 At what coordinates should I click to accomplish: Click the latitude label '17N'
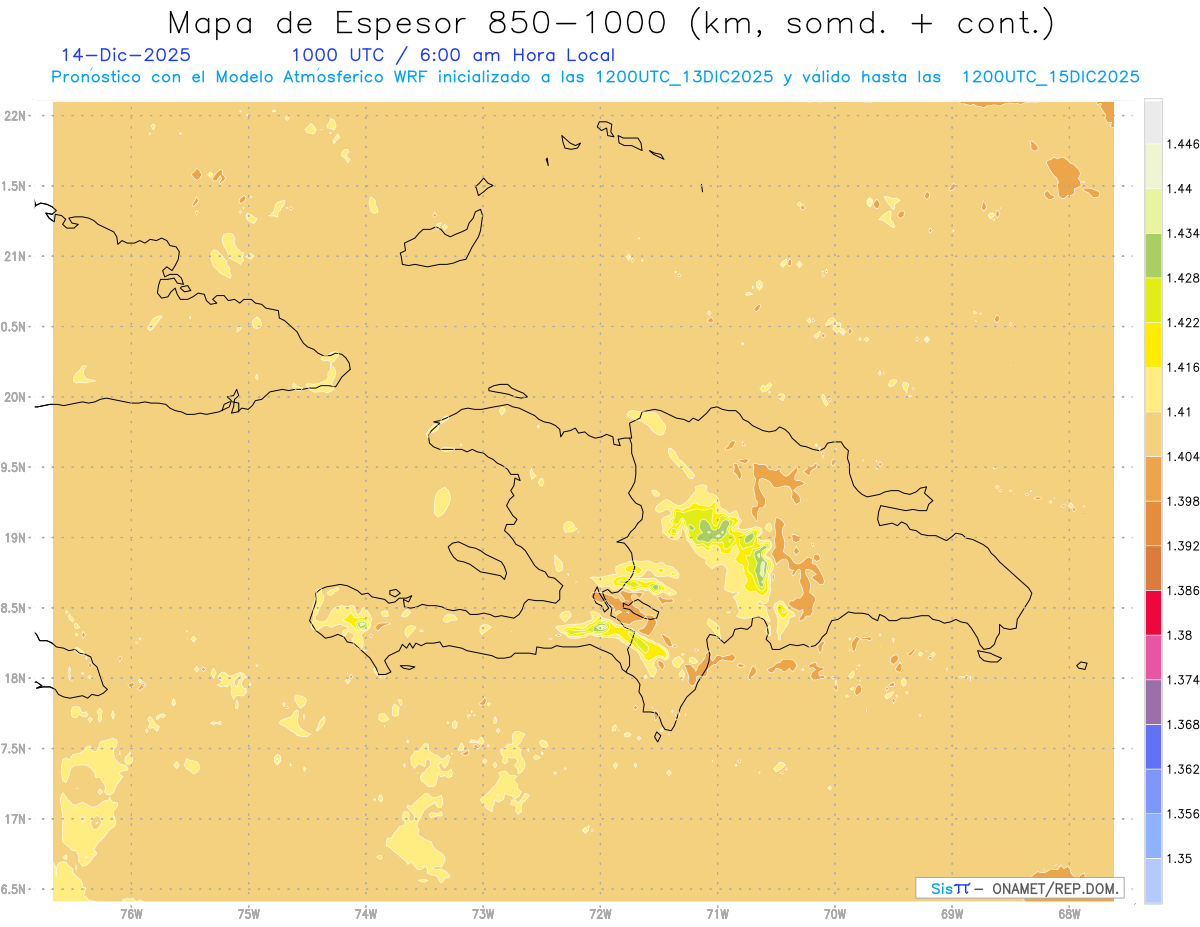[x=15, y=819]
